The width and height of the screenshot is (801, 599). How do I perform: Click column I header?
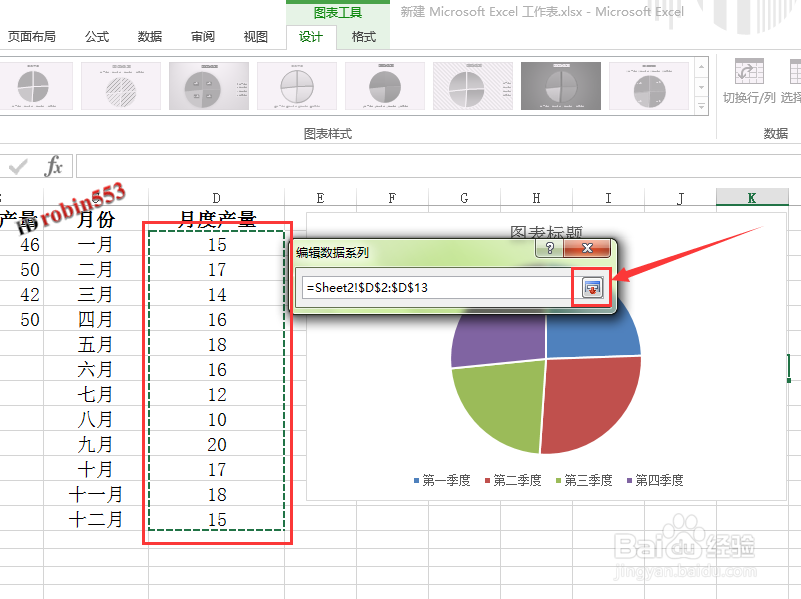pyautogui.click(x=608, y=198)
